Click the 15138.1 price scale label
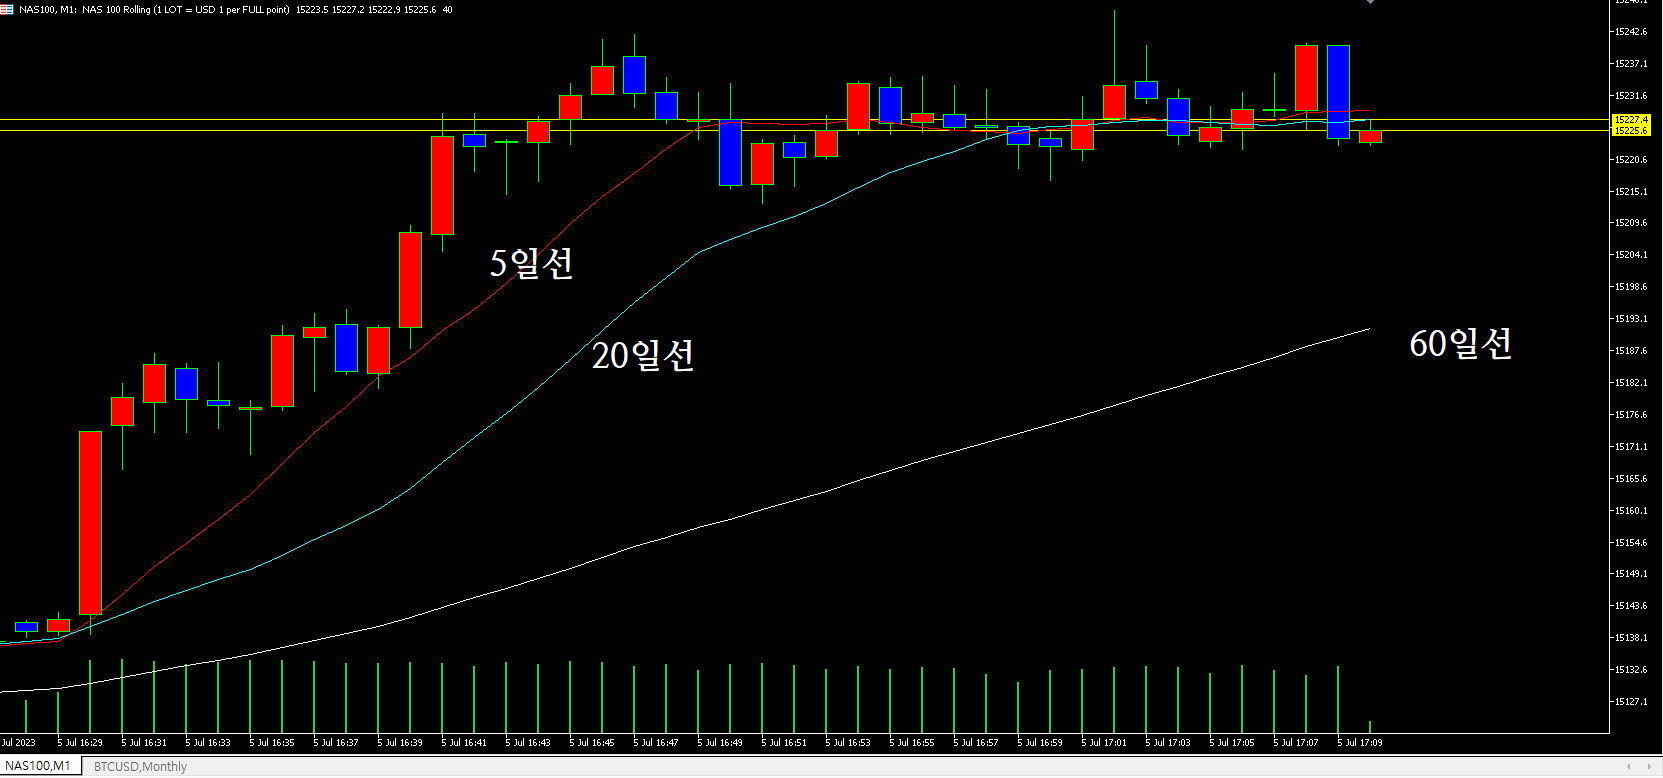The width and height of the screenshot is (1663, 778). point(1631,638)
